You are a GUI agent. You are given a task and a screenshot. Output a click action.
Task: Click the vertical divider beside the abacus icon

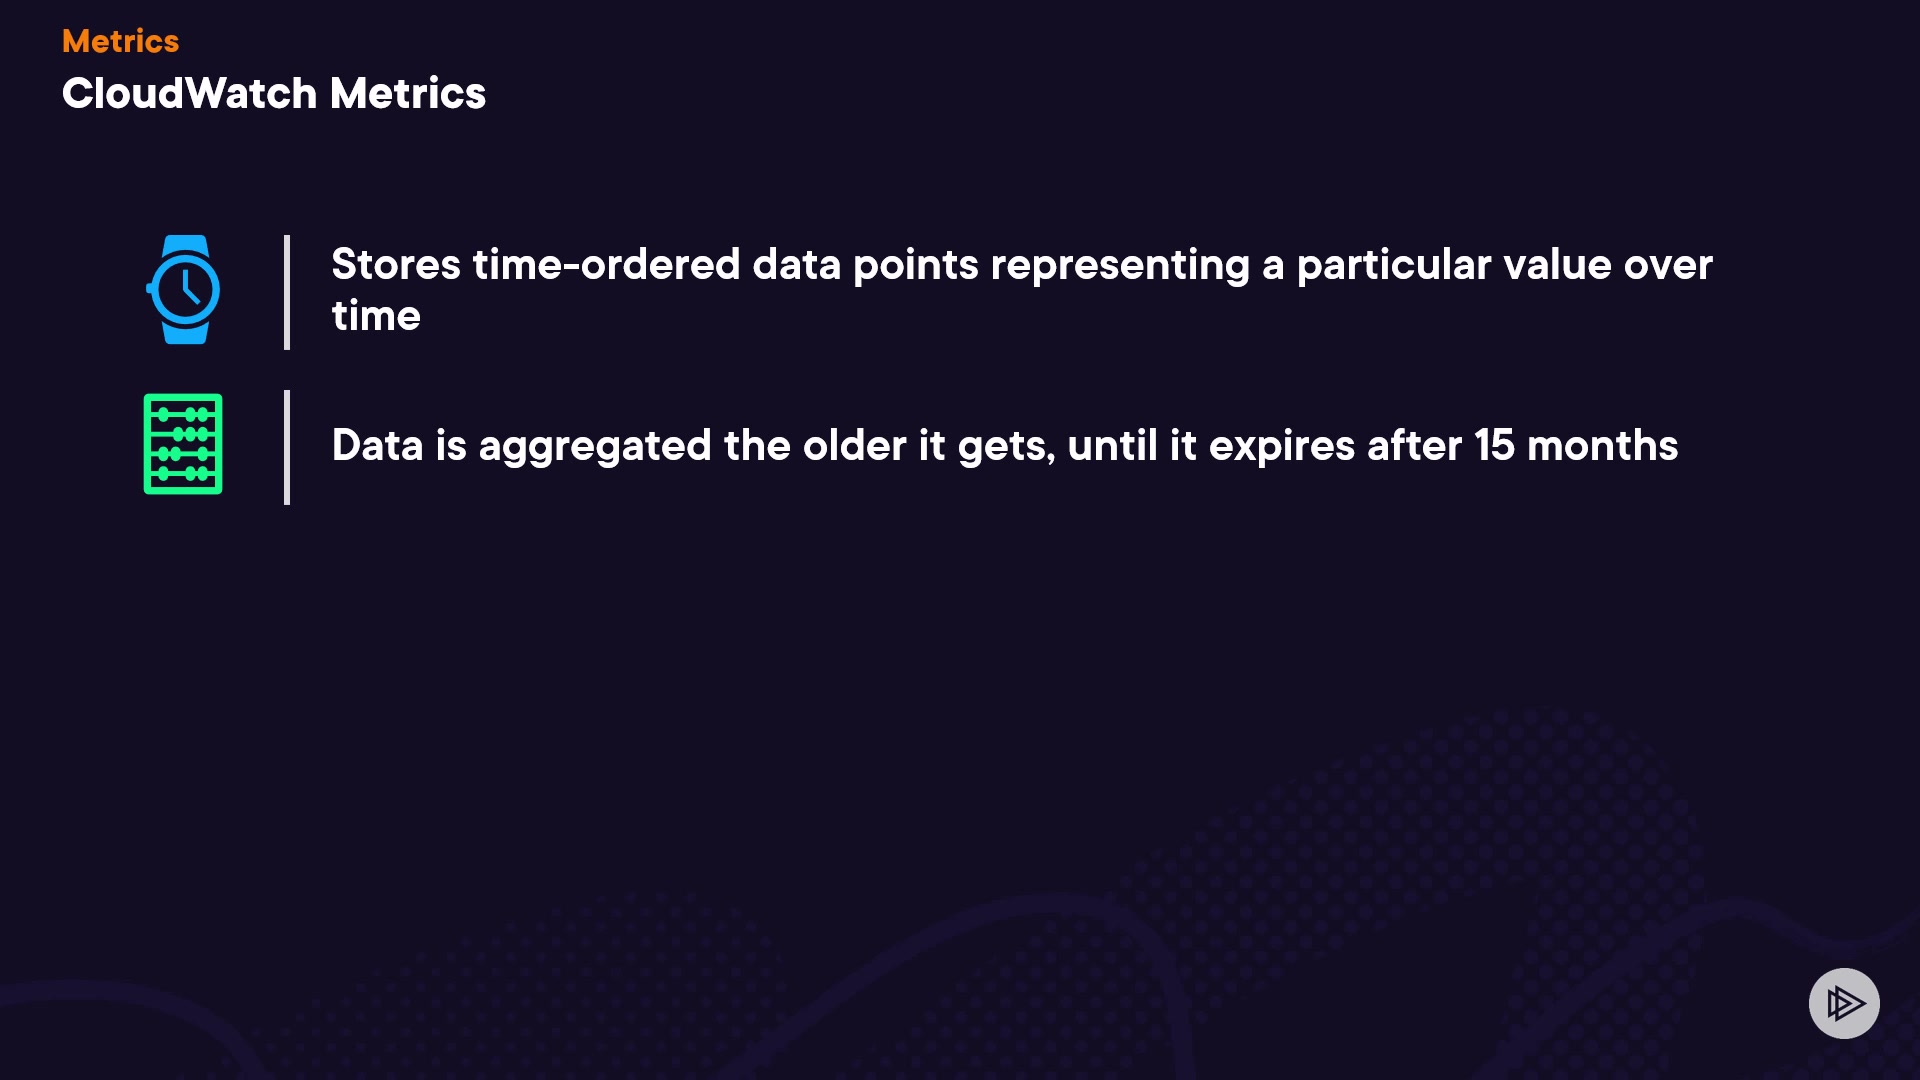pos(287,447)
